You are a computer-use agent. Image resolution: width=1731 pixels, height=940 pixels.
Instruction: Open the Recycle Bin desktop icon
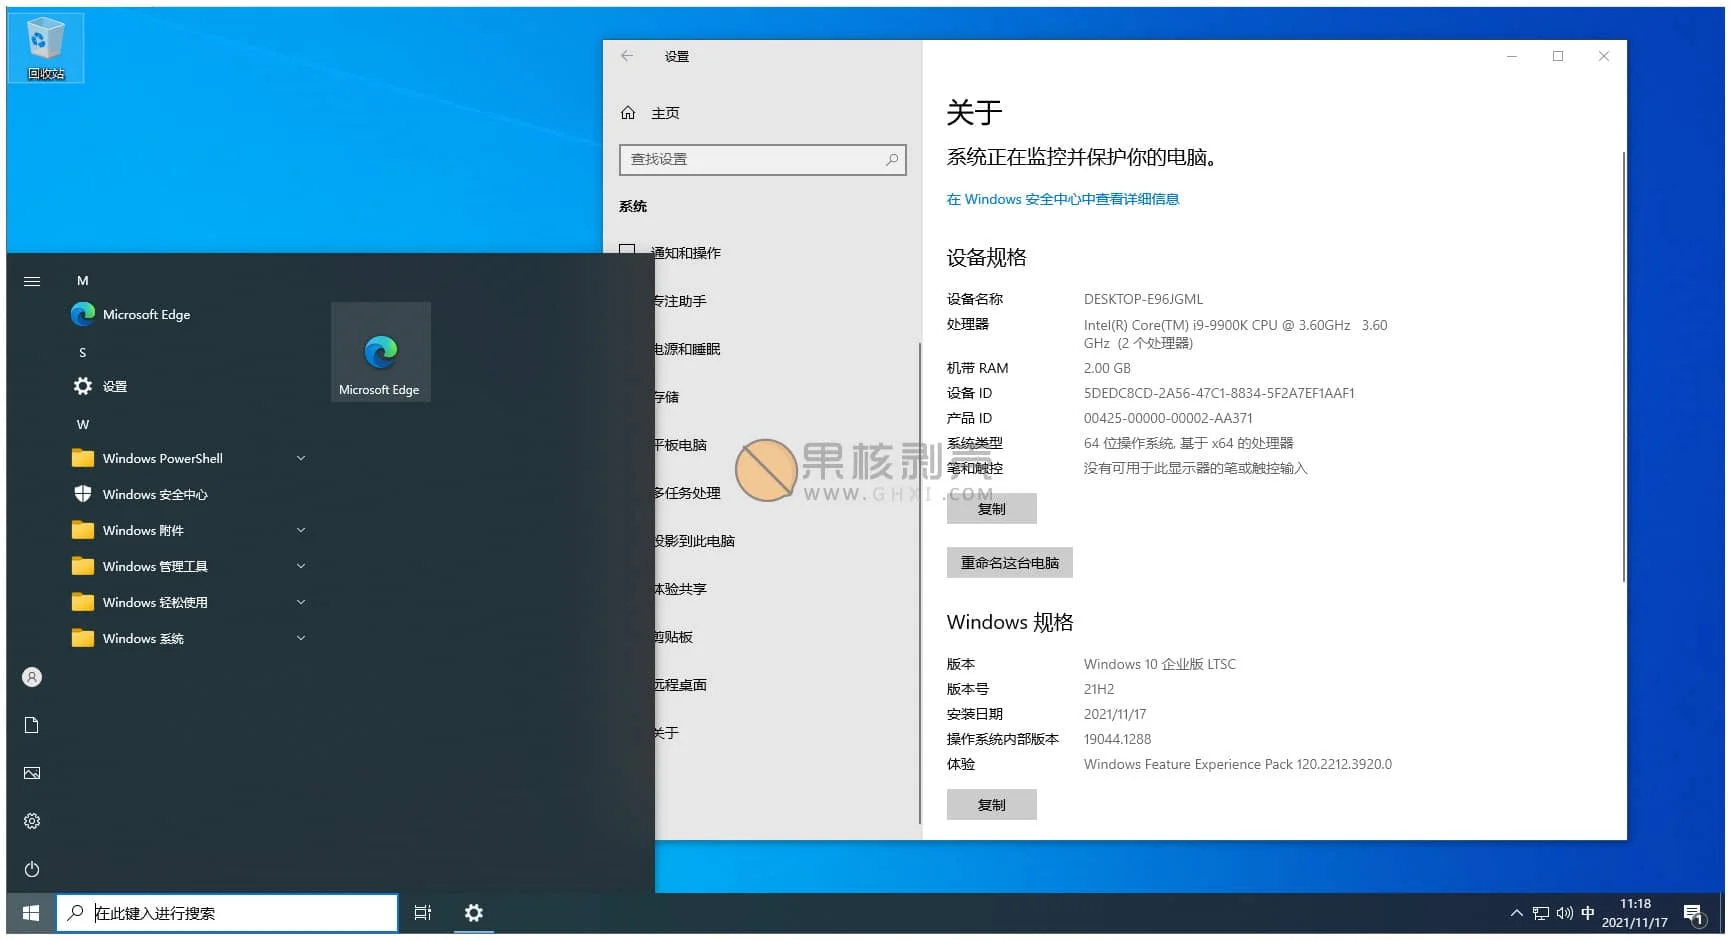45,47
